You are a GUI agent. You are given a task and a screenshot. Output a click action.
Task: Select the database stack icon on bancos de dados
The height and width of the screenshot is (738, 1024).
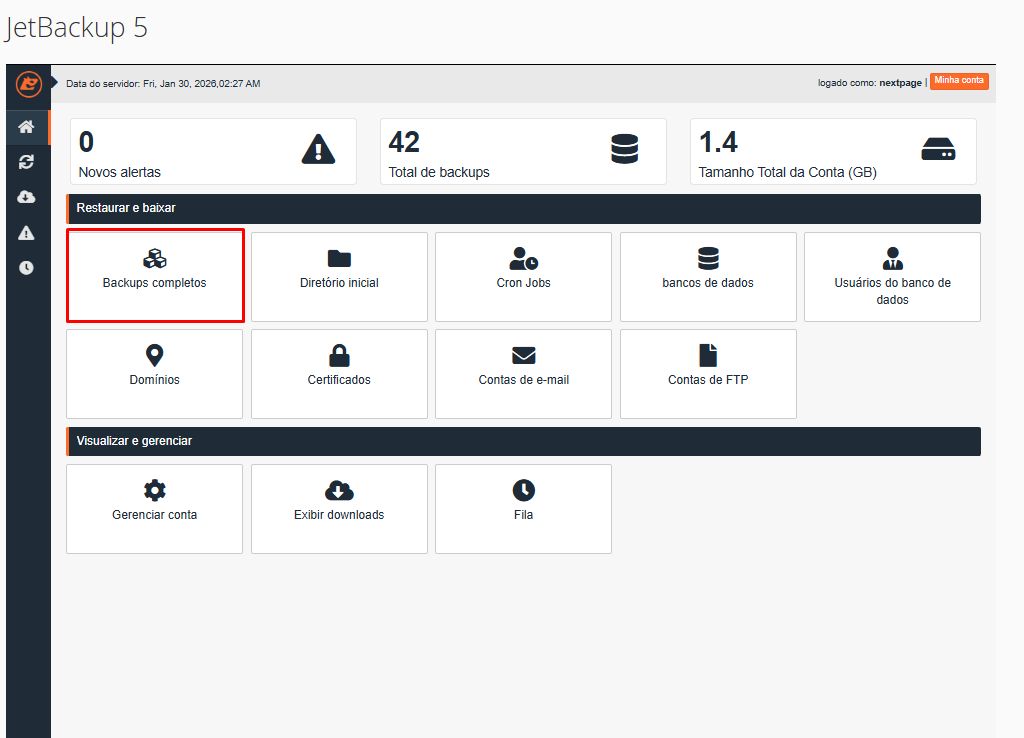point(708,260)
